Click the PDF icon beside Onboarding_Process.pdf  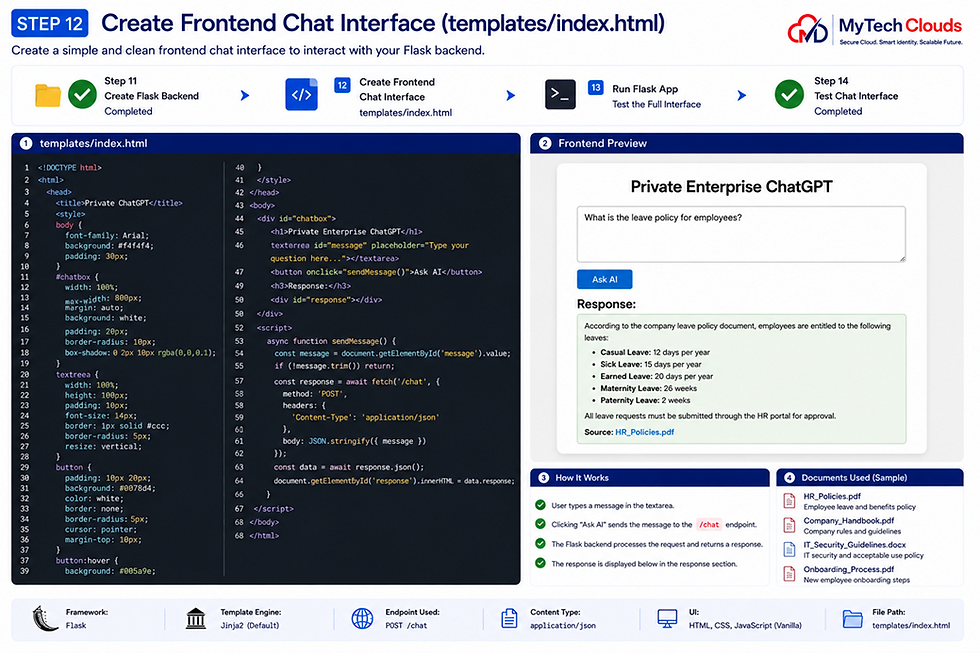789,574
